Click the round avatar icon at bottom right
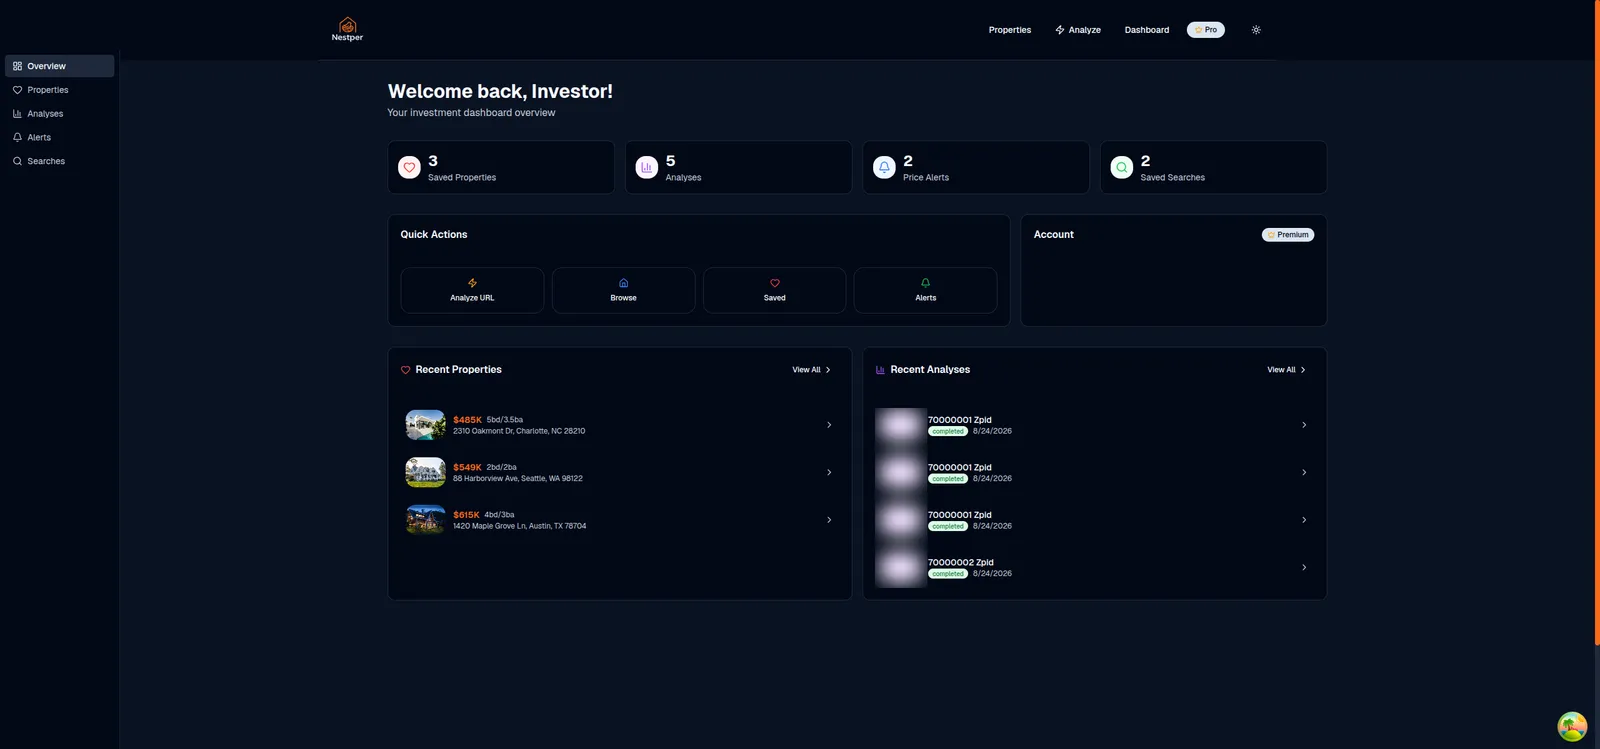 pos(1572,726)
